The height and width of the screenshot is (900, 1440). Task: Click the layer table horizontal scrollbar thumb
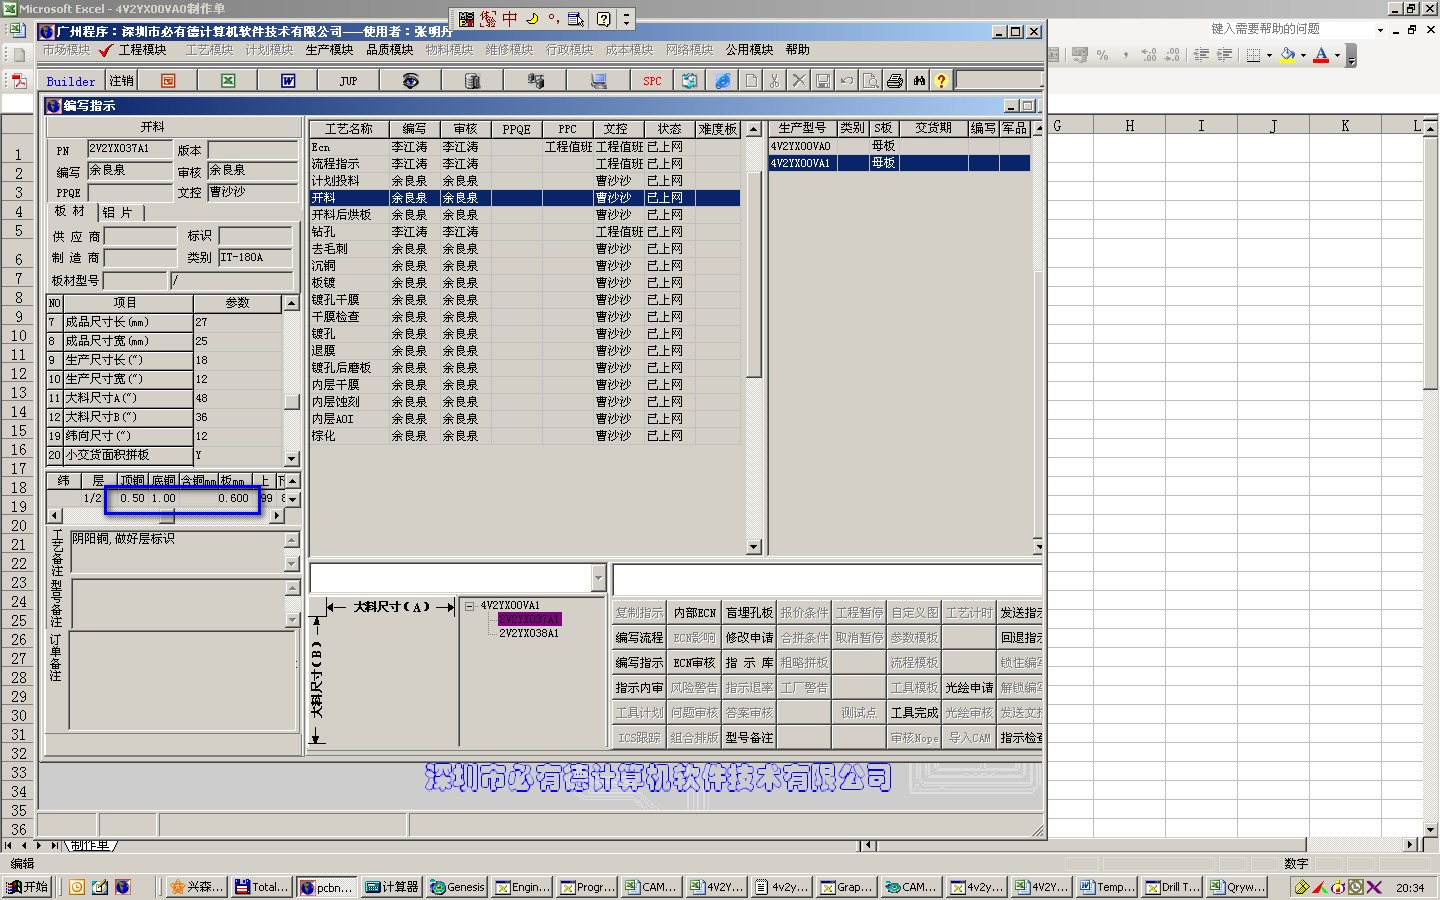tap(167, 516)
